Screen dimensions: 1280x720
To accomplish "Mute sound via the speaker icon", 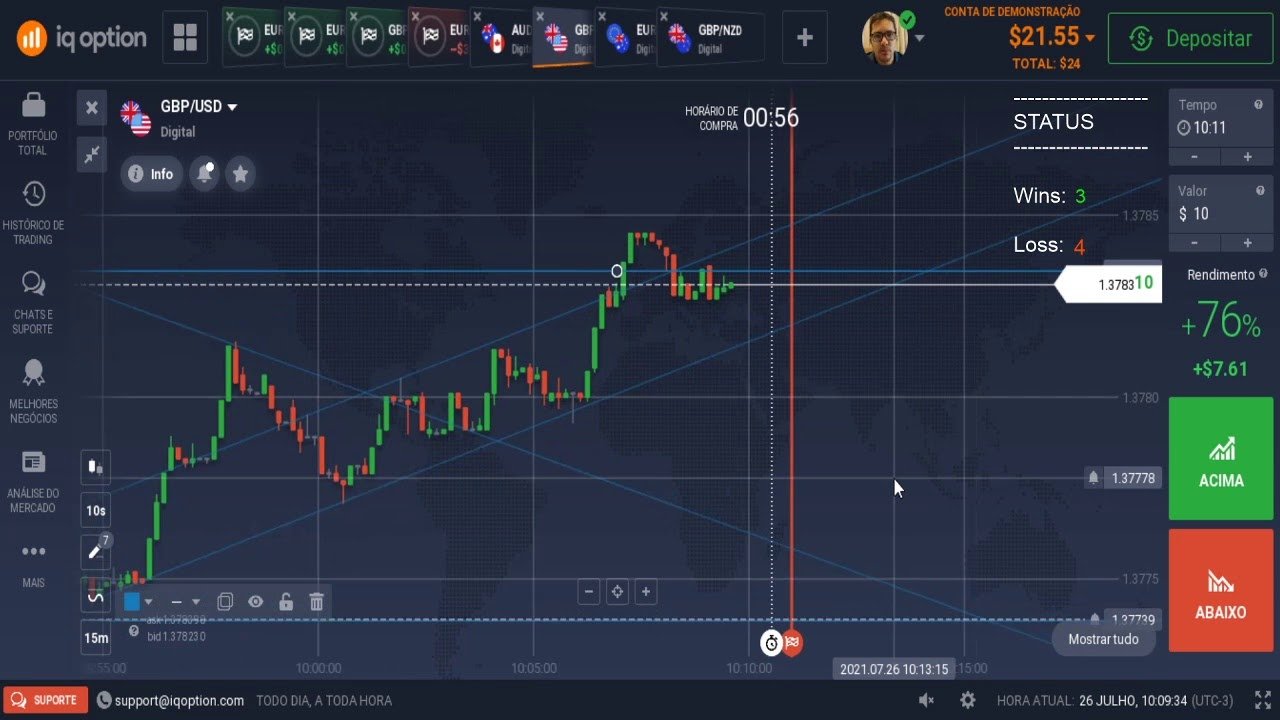I will pos(925,700).
